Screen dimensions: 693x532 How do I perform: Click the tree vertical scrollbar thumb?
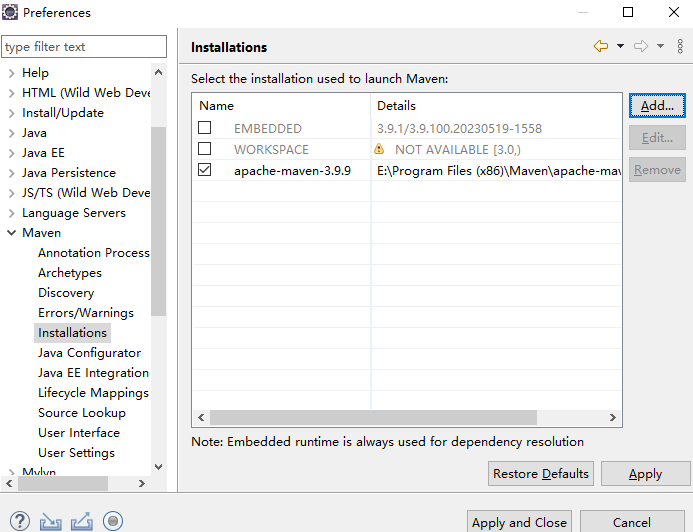point(158,221)
